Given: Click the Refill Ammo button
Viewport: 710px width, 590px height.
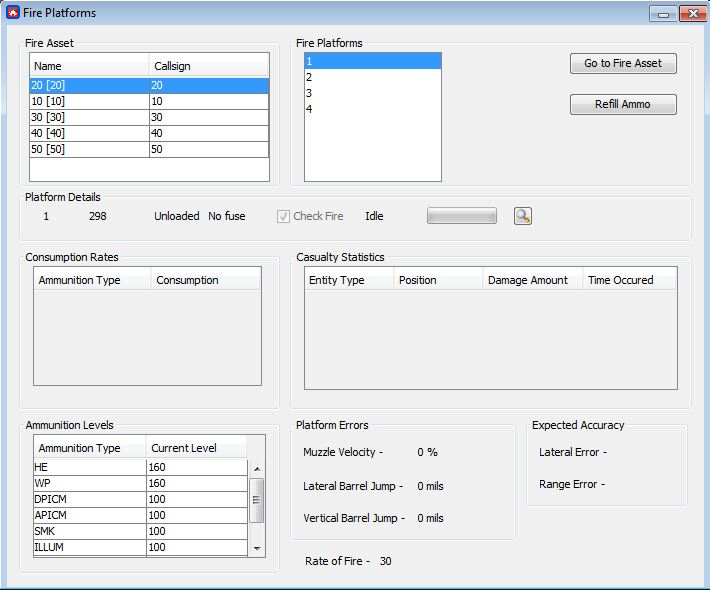Looking at the screenshot, I should click(x=623, y=104).
